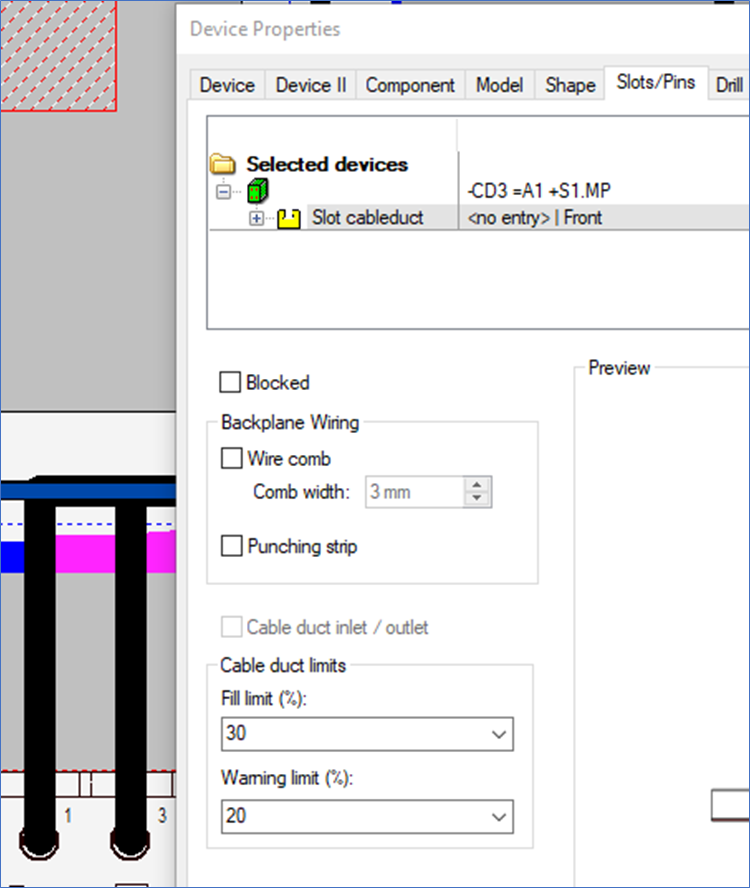Switch to the Device tab

(x=227, y=85)
